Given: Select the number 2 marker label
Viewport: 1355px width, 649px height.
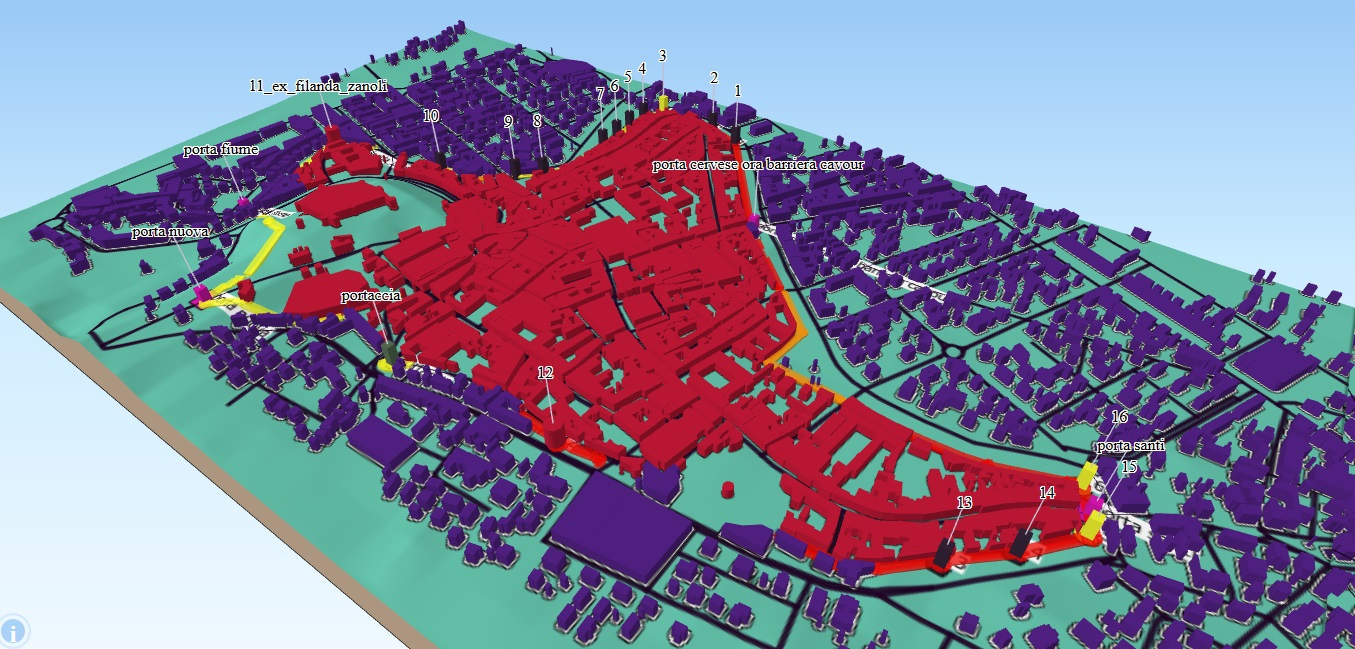Looking at the screenshot, I should [x=714, y=78].
